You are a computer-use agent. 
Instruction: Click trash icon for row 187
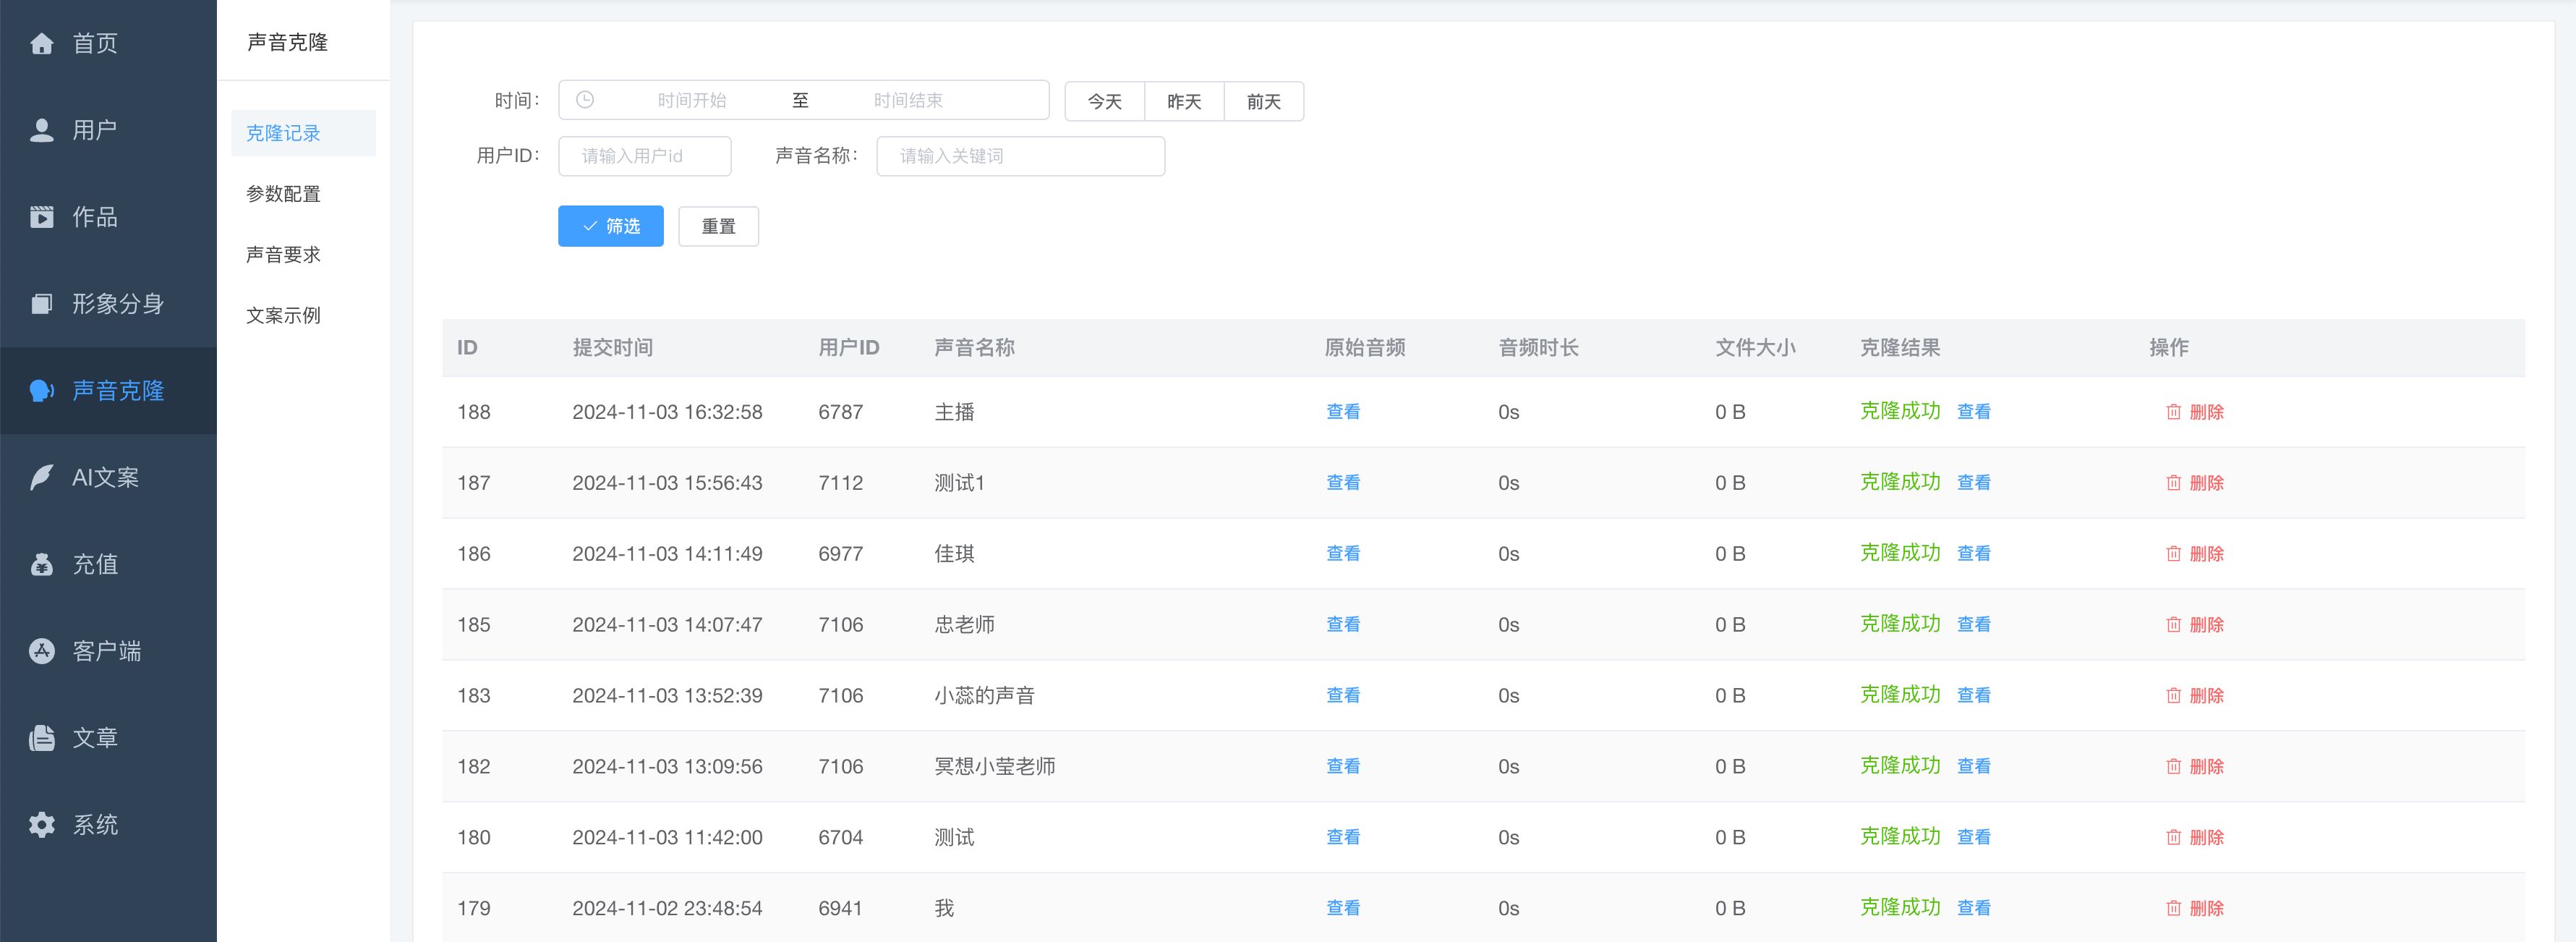click(2173, 483)
